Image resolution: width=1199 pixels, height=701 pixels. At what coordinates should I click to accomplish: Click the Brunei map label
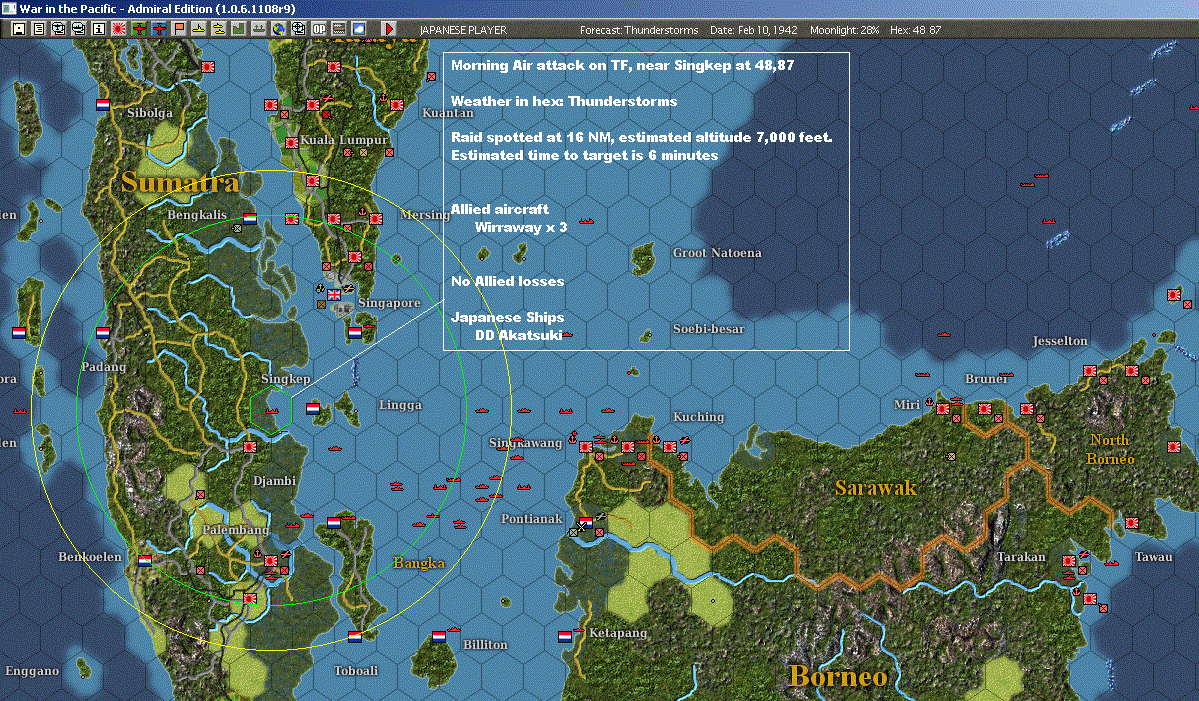986,378
